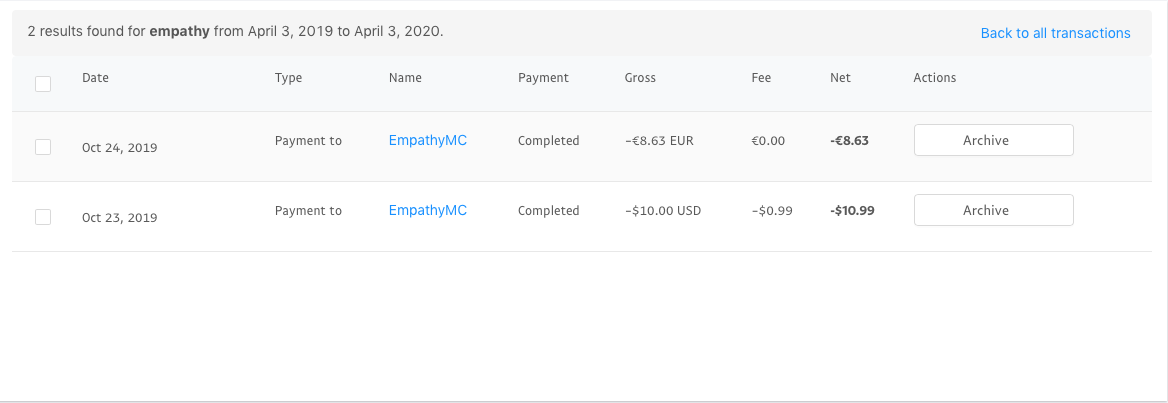Check the Oct 24, 2019 transaction checkbox

pos(43,147)
